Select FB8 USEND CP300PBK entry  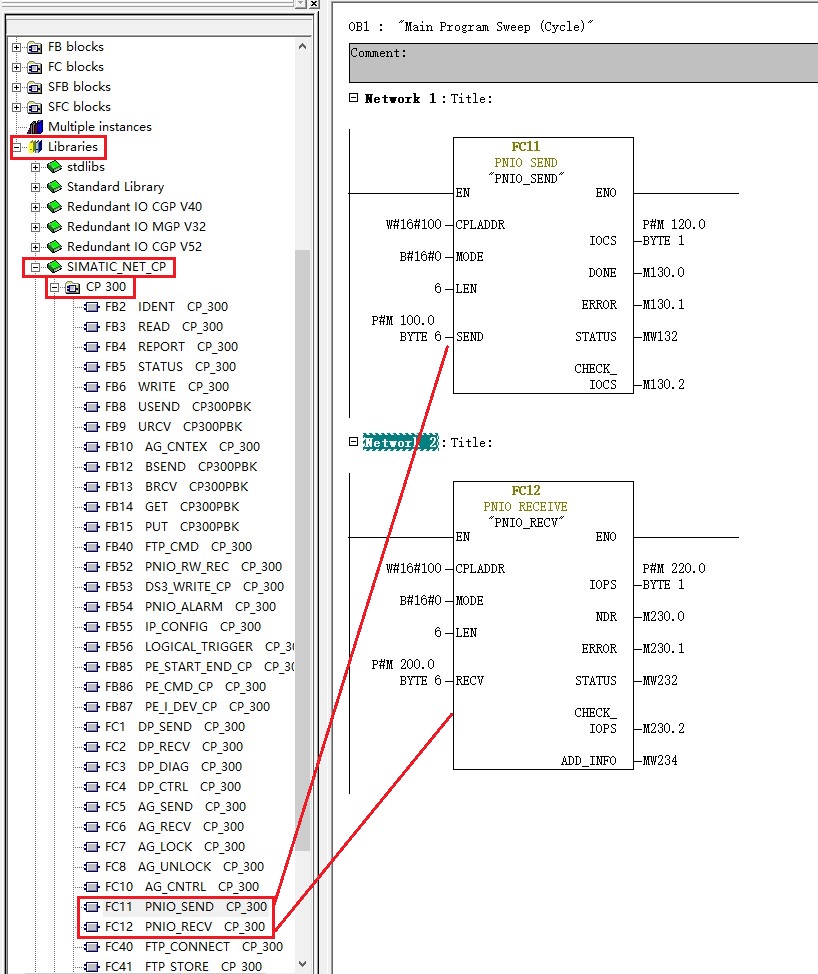pos(178,407)
